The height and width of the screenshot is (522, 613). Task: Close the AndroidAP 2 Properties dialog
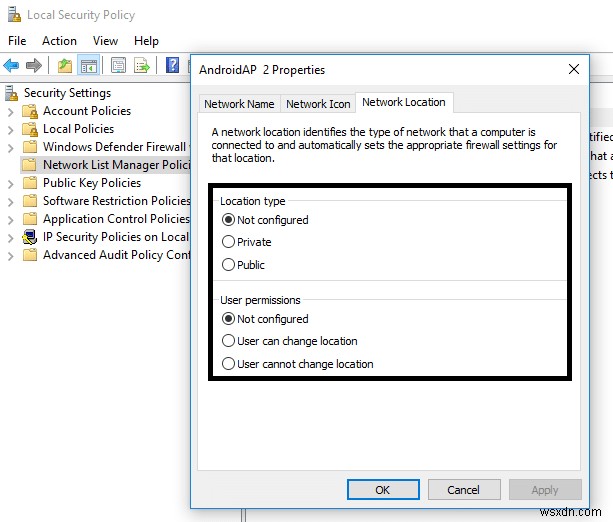(574, 69)
